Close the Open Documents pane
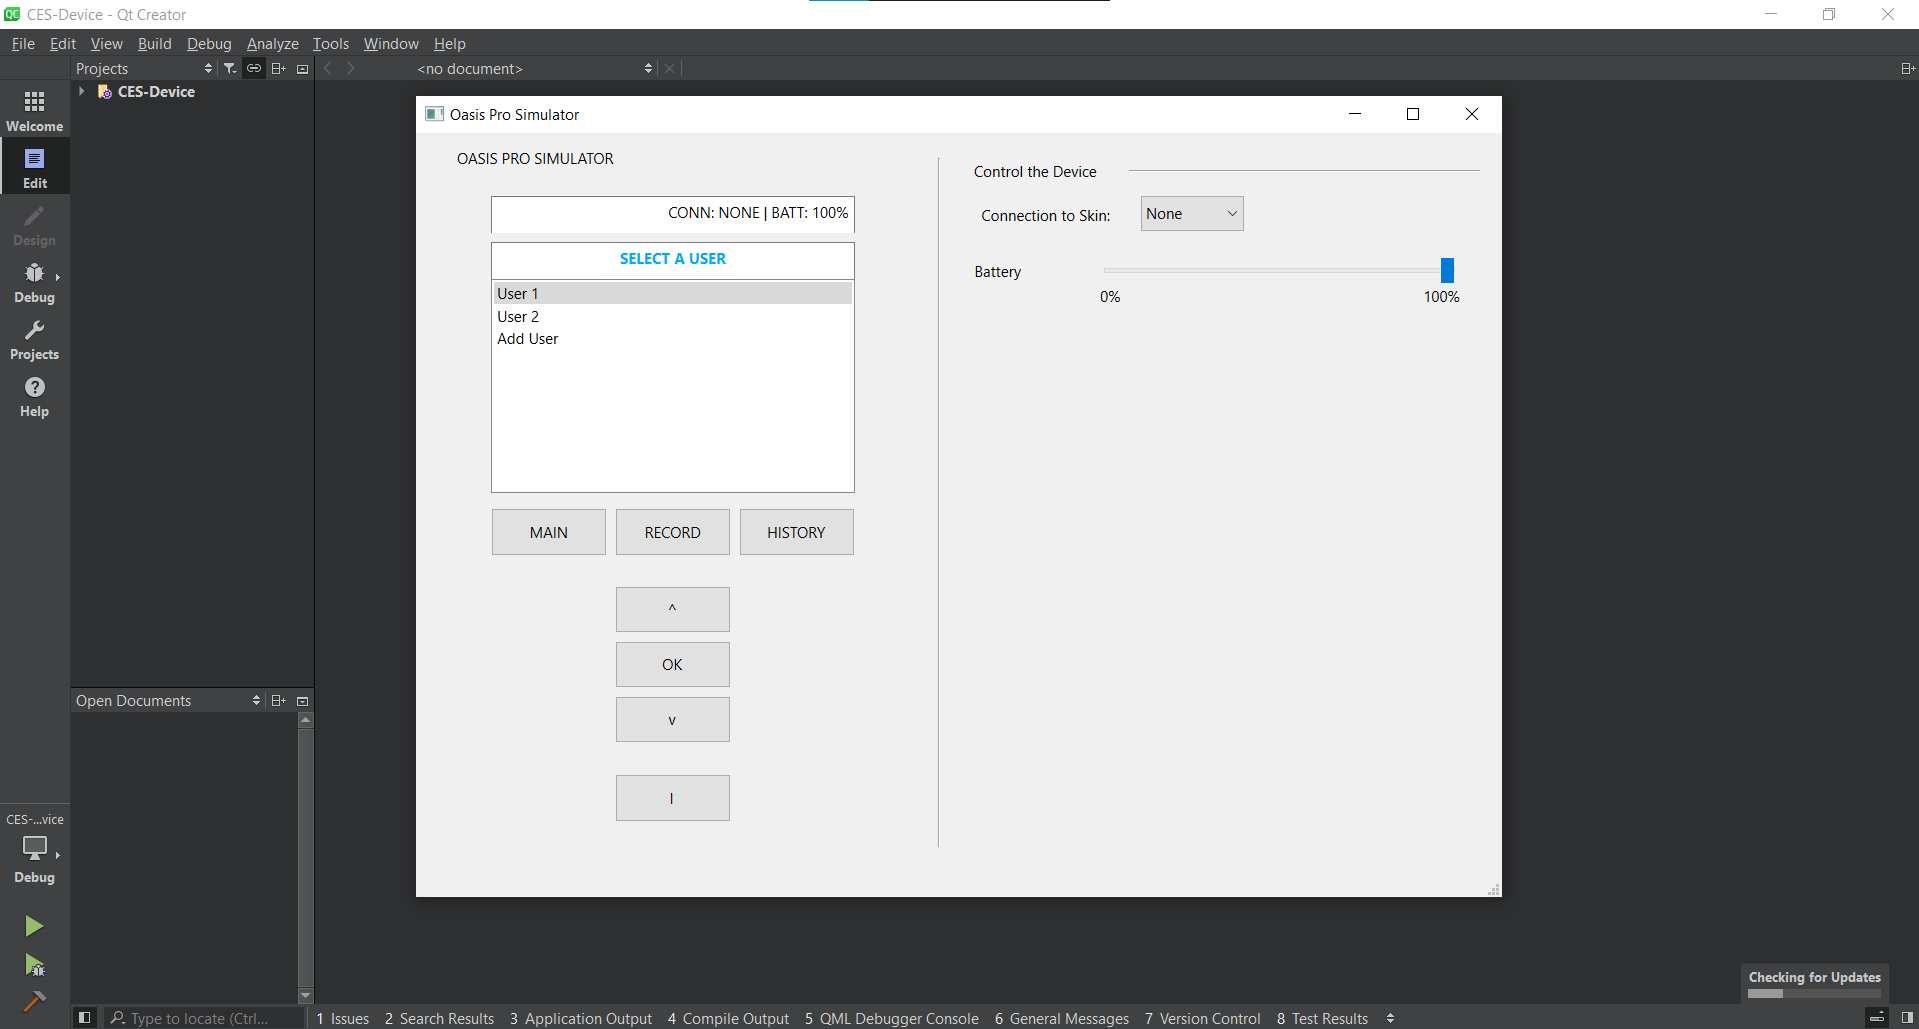This screenshot has width=1919, height=1029. point(303,700)
